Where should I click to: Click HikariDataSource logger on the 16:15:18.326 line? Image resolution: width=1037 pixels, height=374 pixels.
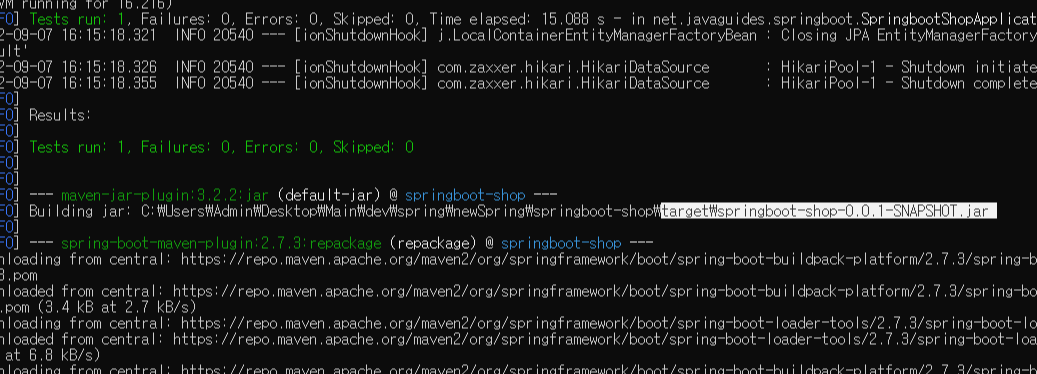573,67
